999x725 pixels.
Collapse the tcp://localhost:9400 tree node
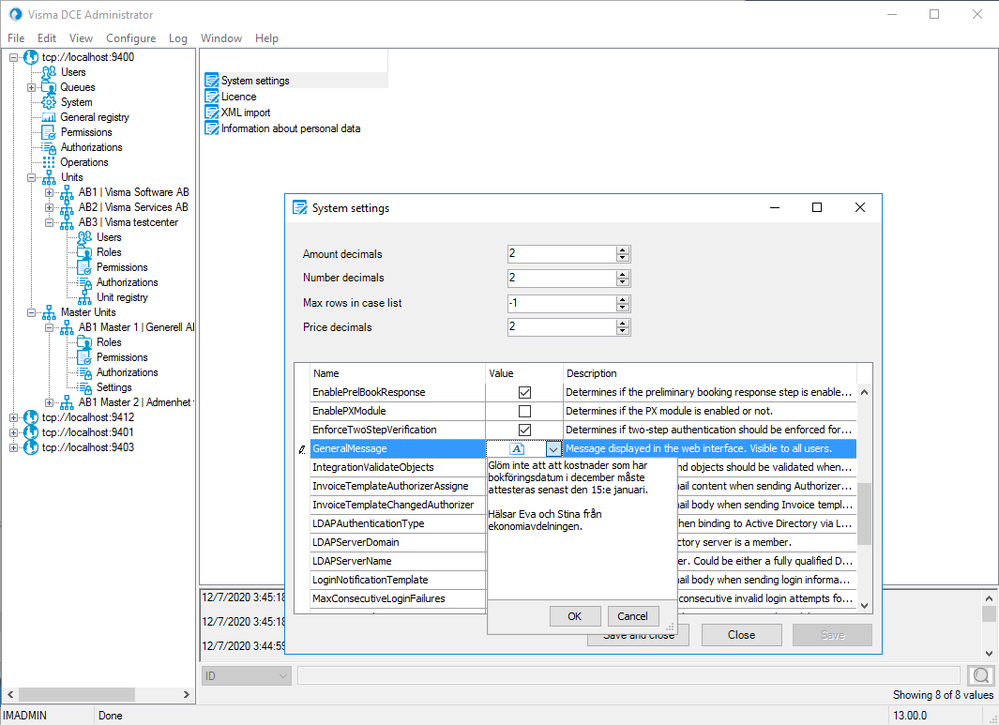[13, 57]
